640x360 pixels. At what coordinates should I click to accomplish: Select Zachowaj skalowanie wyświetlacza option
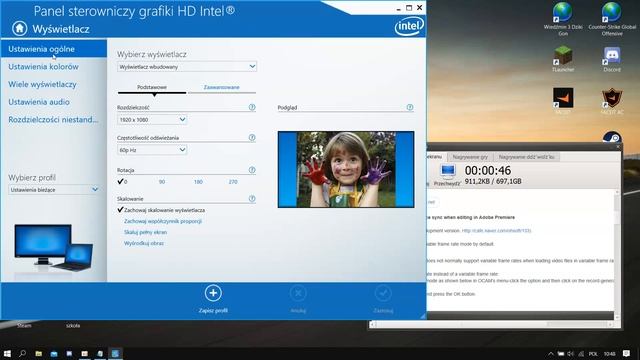(x=161, y=210)
